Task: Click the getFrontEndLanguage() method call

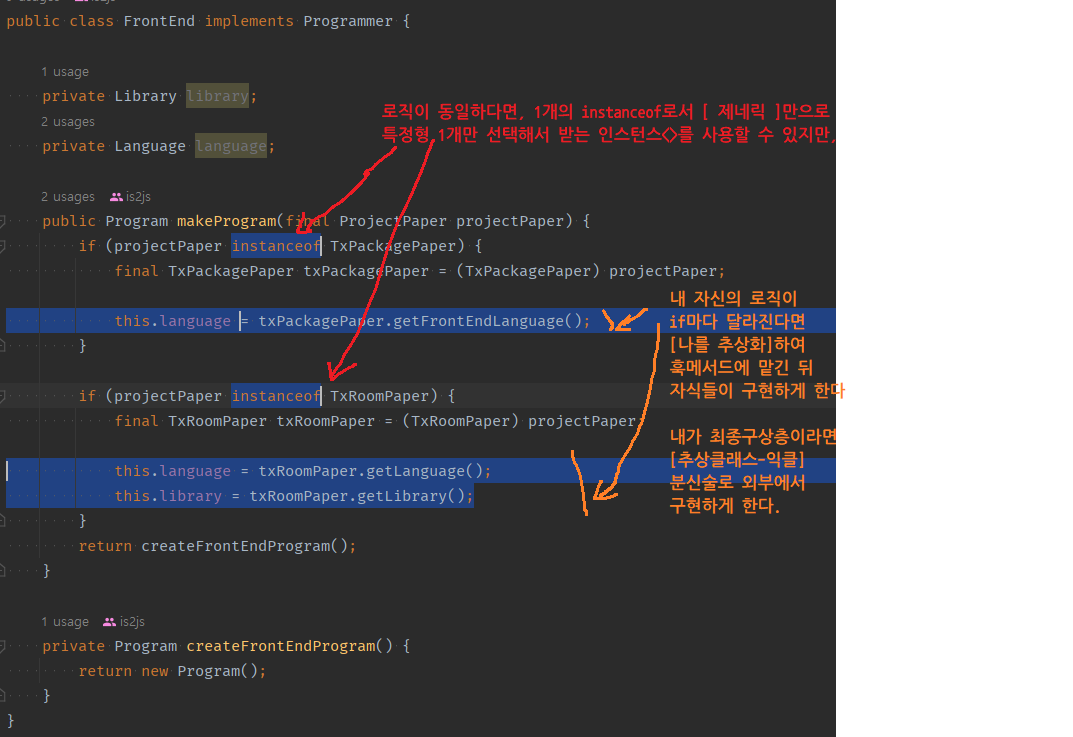Action: click(x=487, y=322)
